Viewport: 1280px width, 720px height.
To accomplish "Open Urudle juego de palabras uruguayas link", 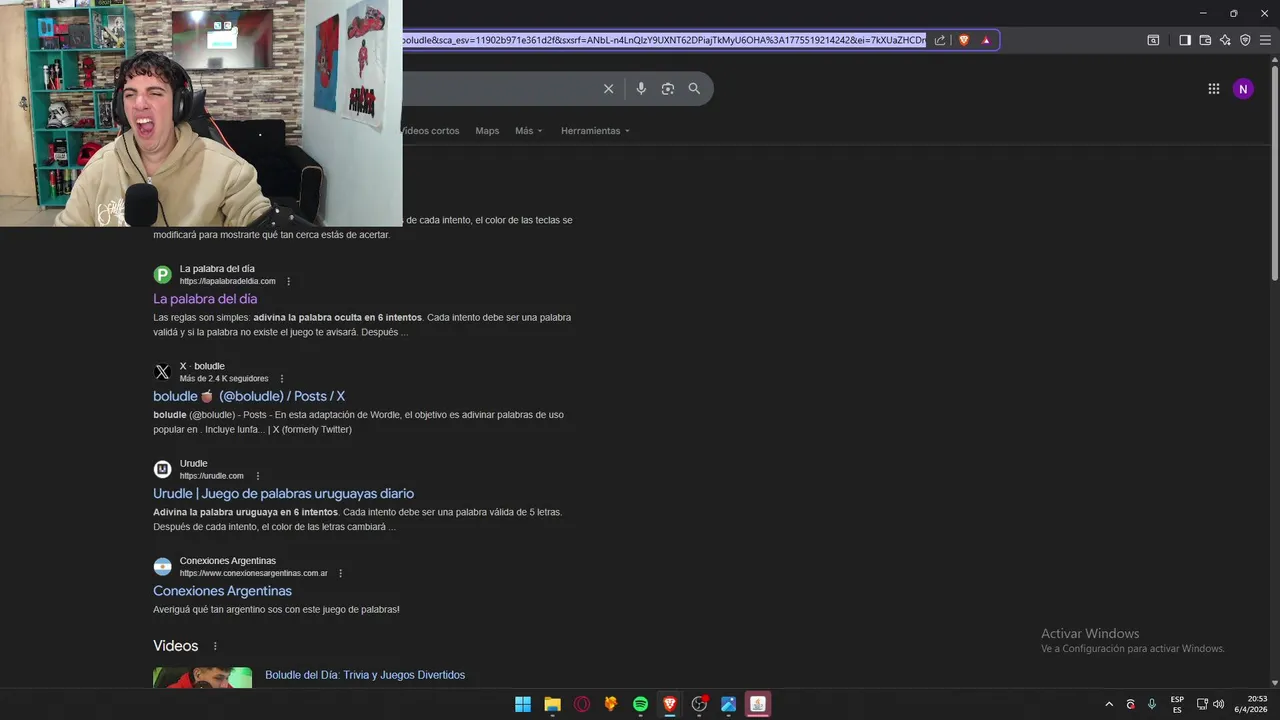I will click(283, 494).
